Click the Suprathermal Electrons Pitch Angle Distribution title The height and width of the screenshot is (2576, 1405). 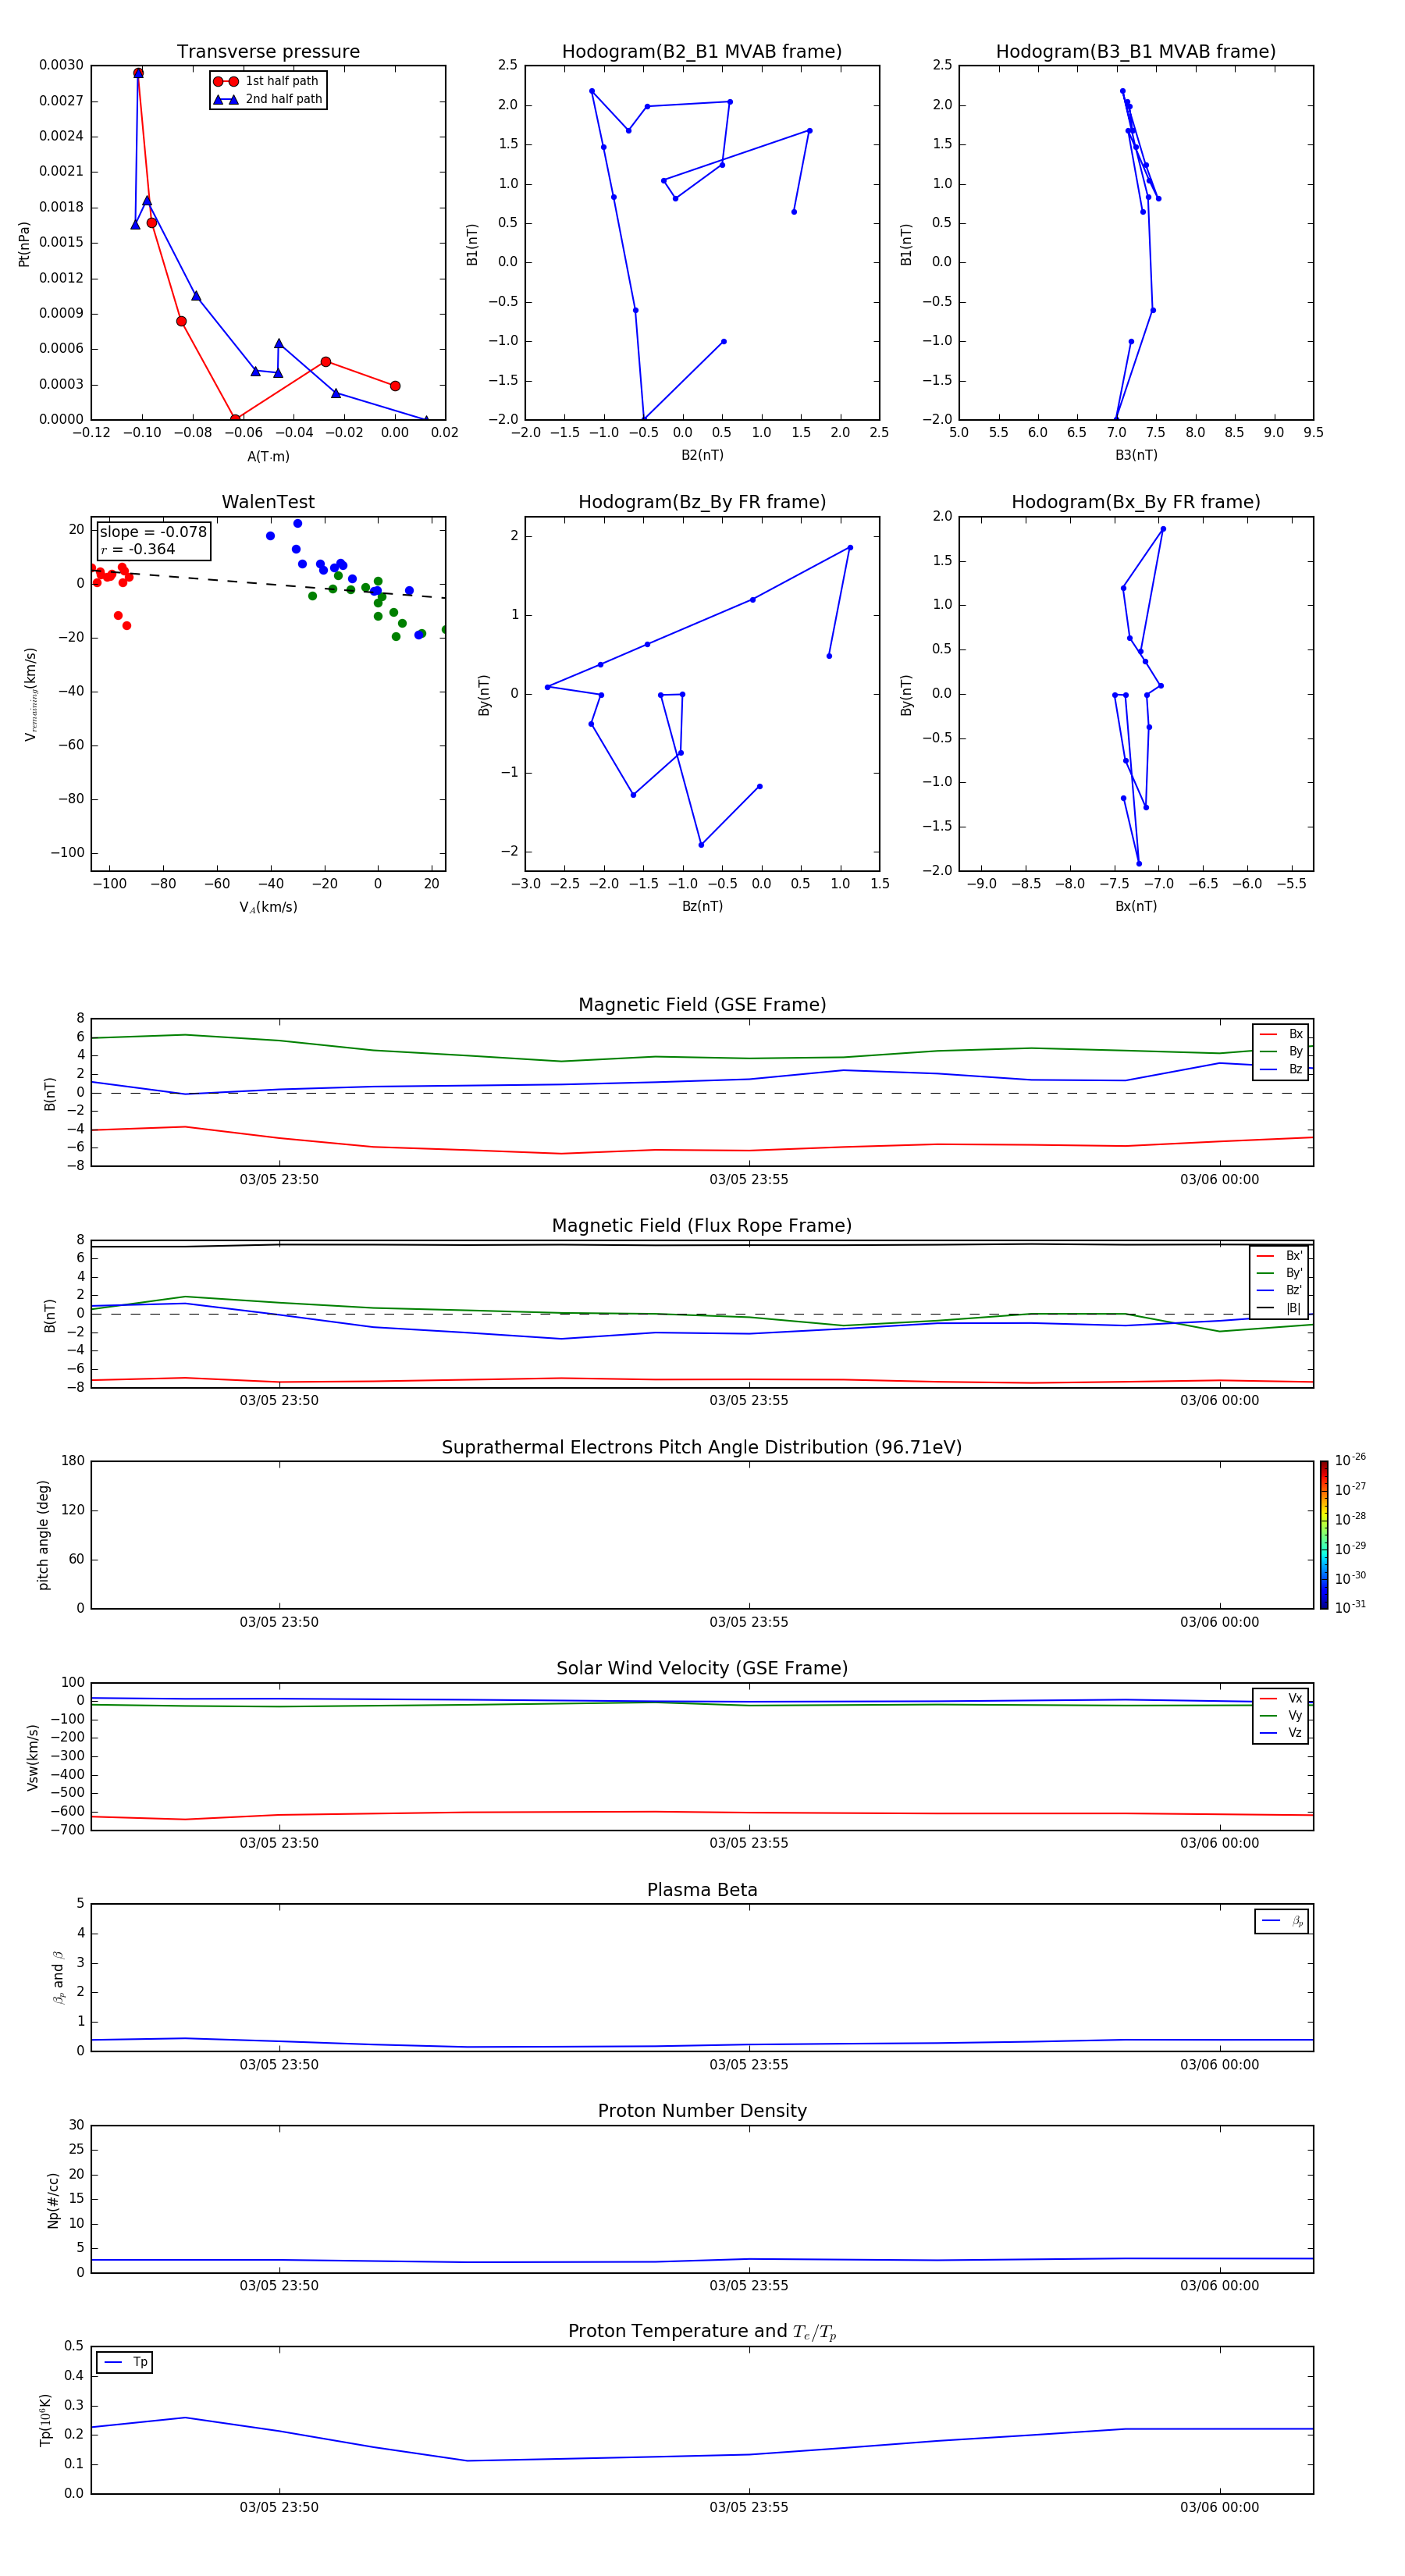pos(702,1447)
